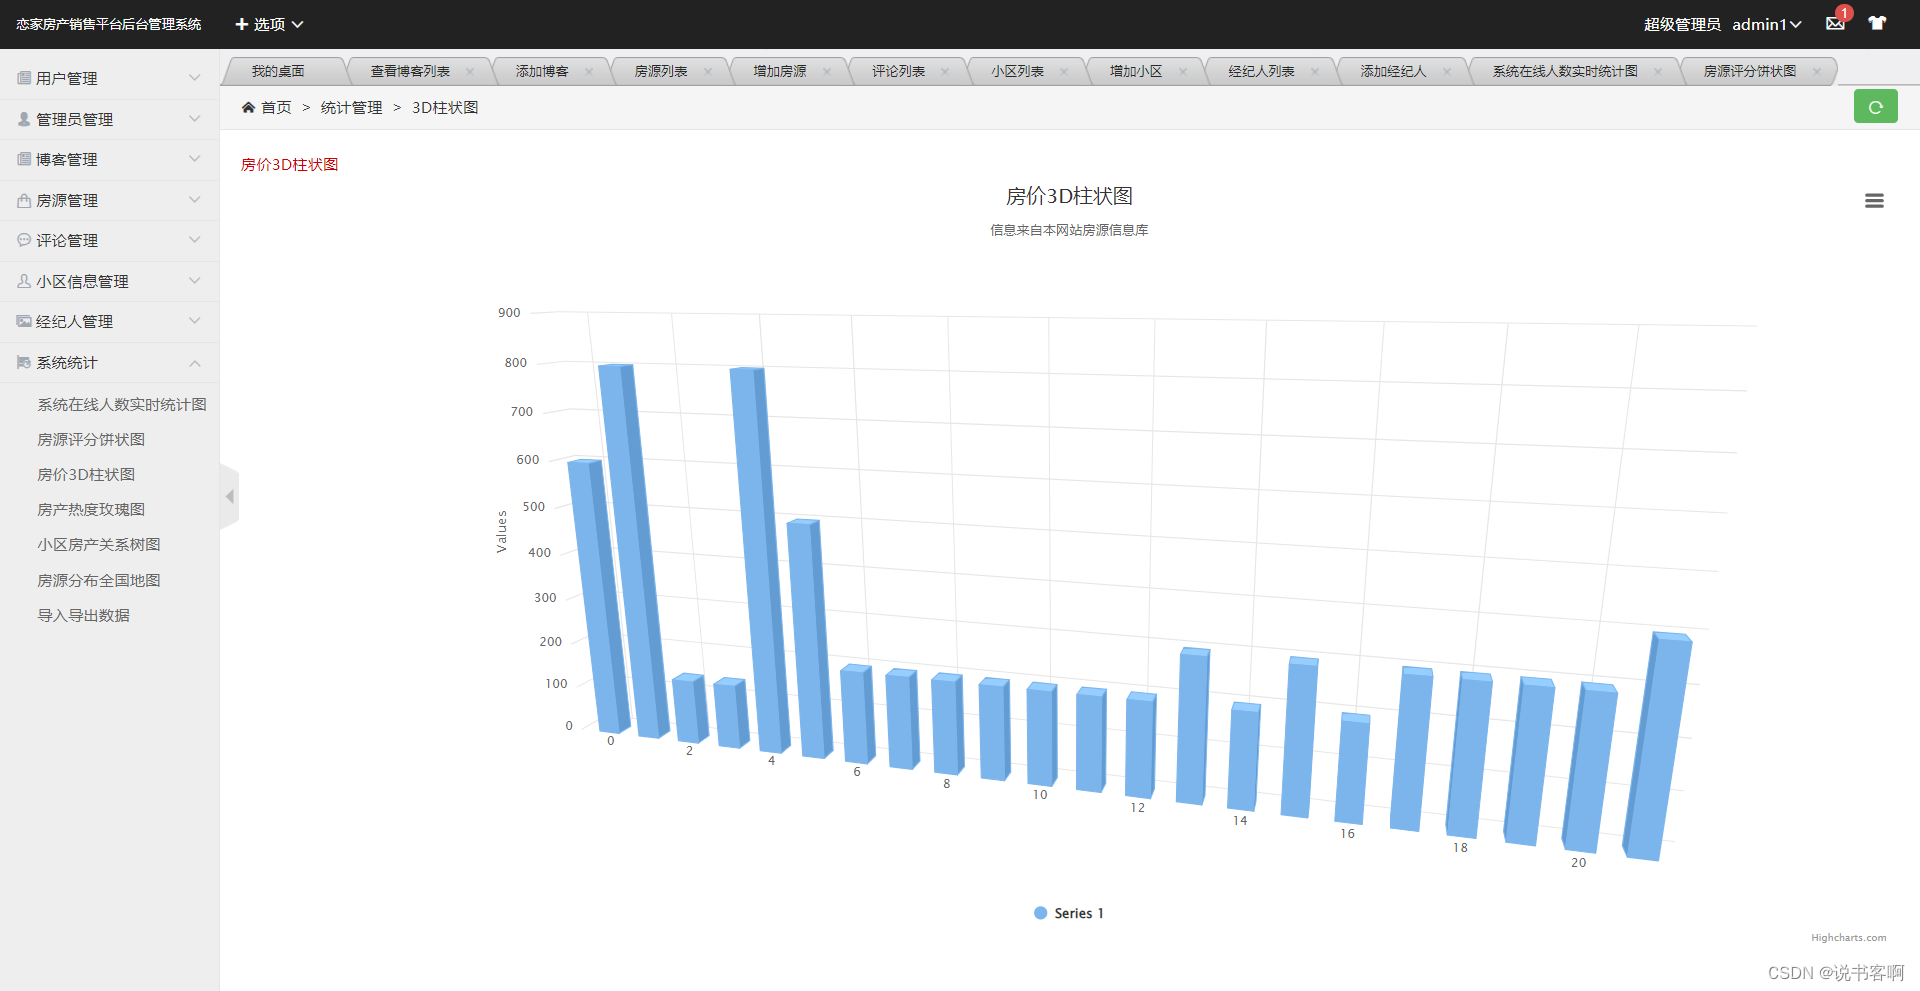
Task: Click the tallest bar at index 1
Action: 634,550
